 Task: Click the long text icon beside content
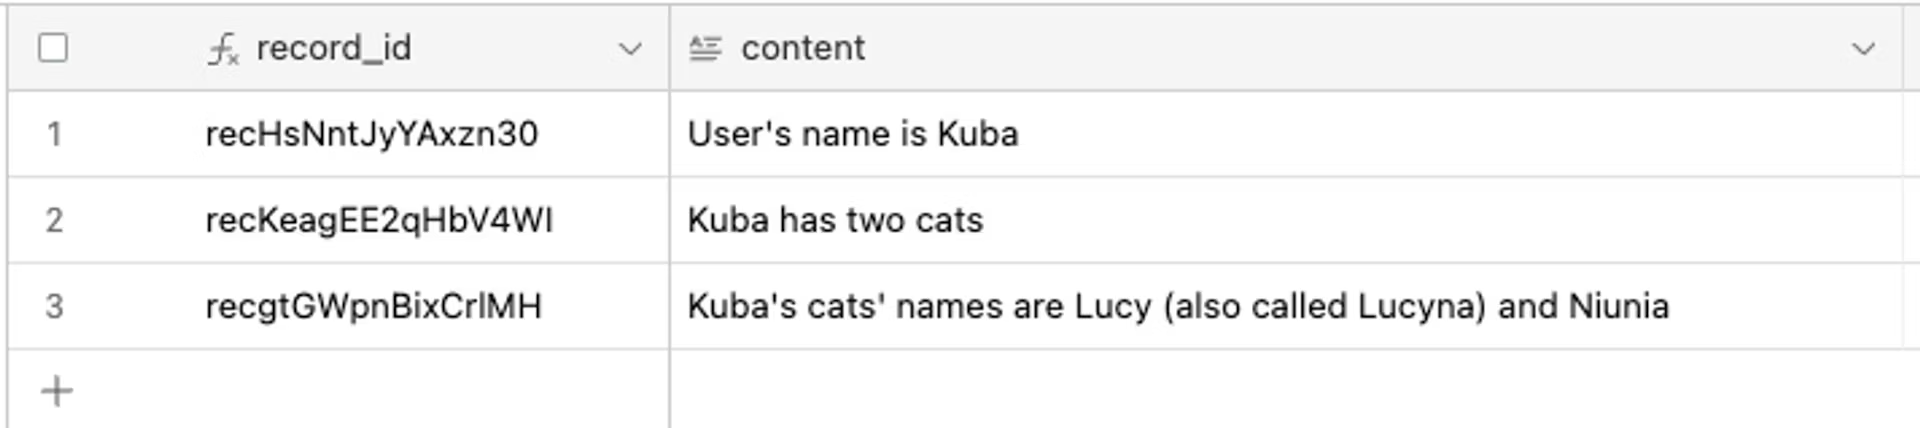[x=705, y=48]
